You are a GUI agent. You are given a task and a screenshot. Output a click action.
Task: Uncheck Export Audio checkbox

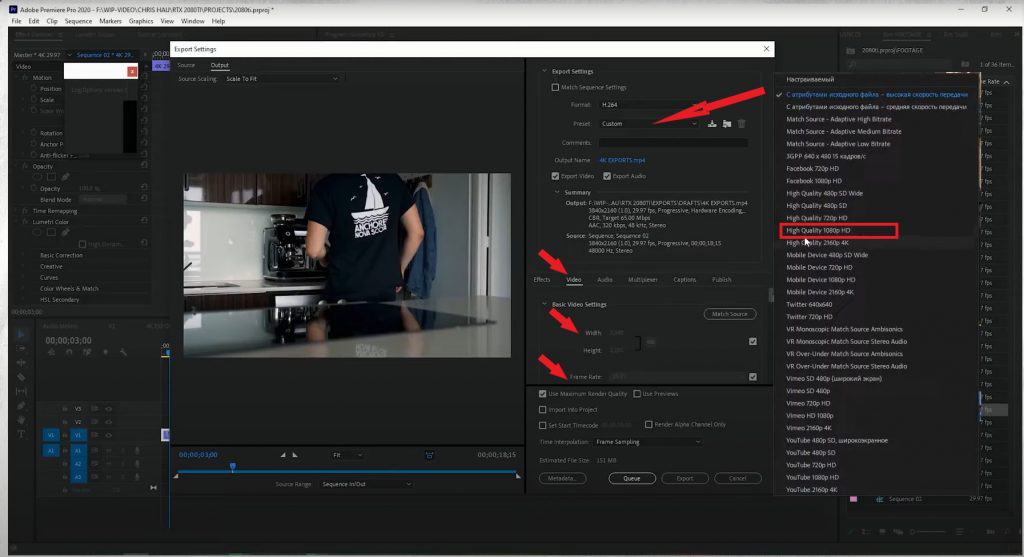(607, 176)
